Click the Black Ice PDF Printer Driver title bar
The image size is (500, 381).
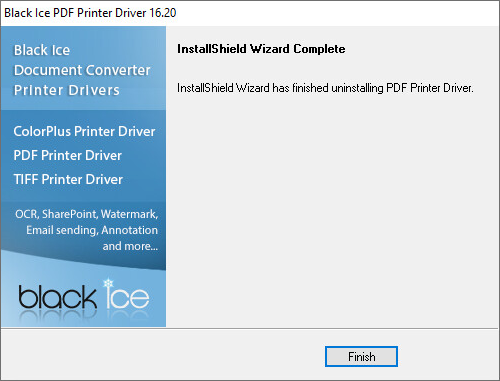tap(250, 13)
